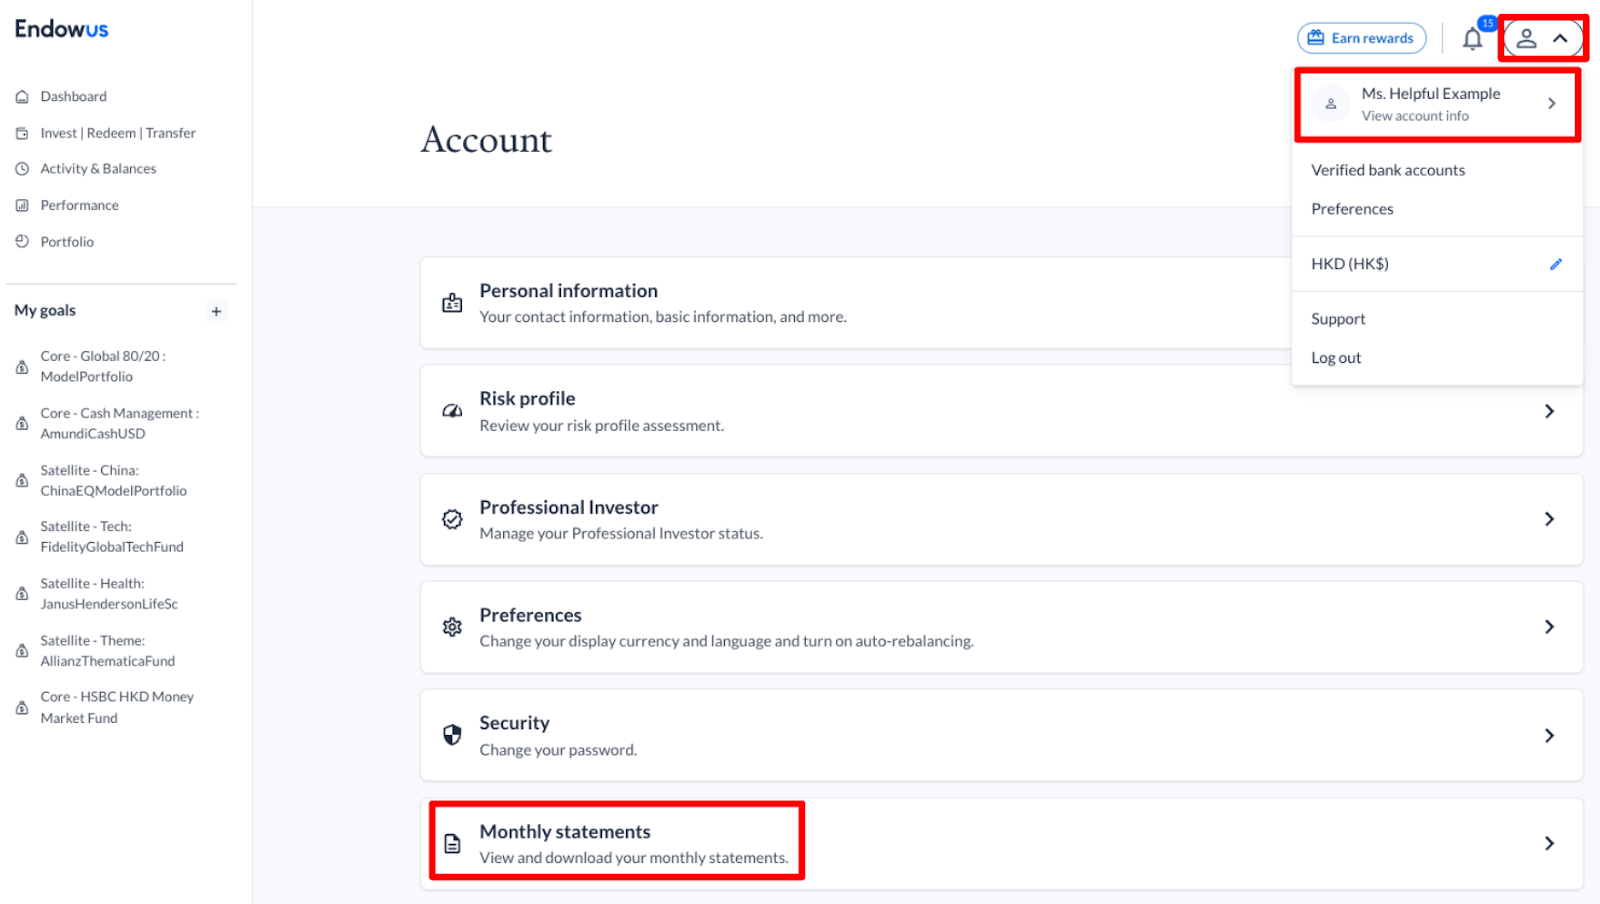1600x904 pixels.
Task: Select the Activity & Balances clock icon
Action: click(x=22, y=168)
